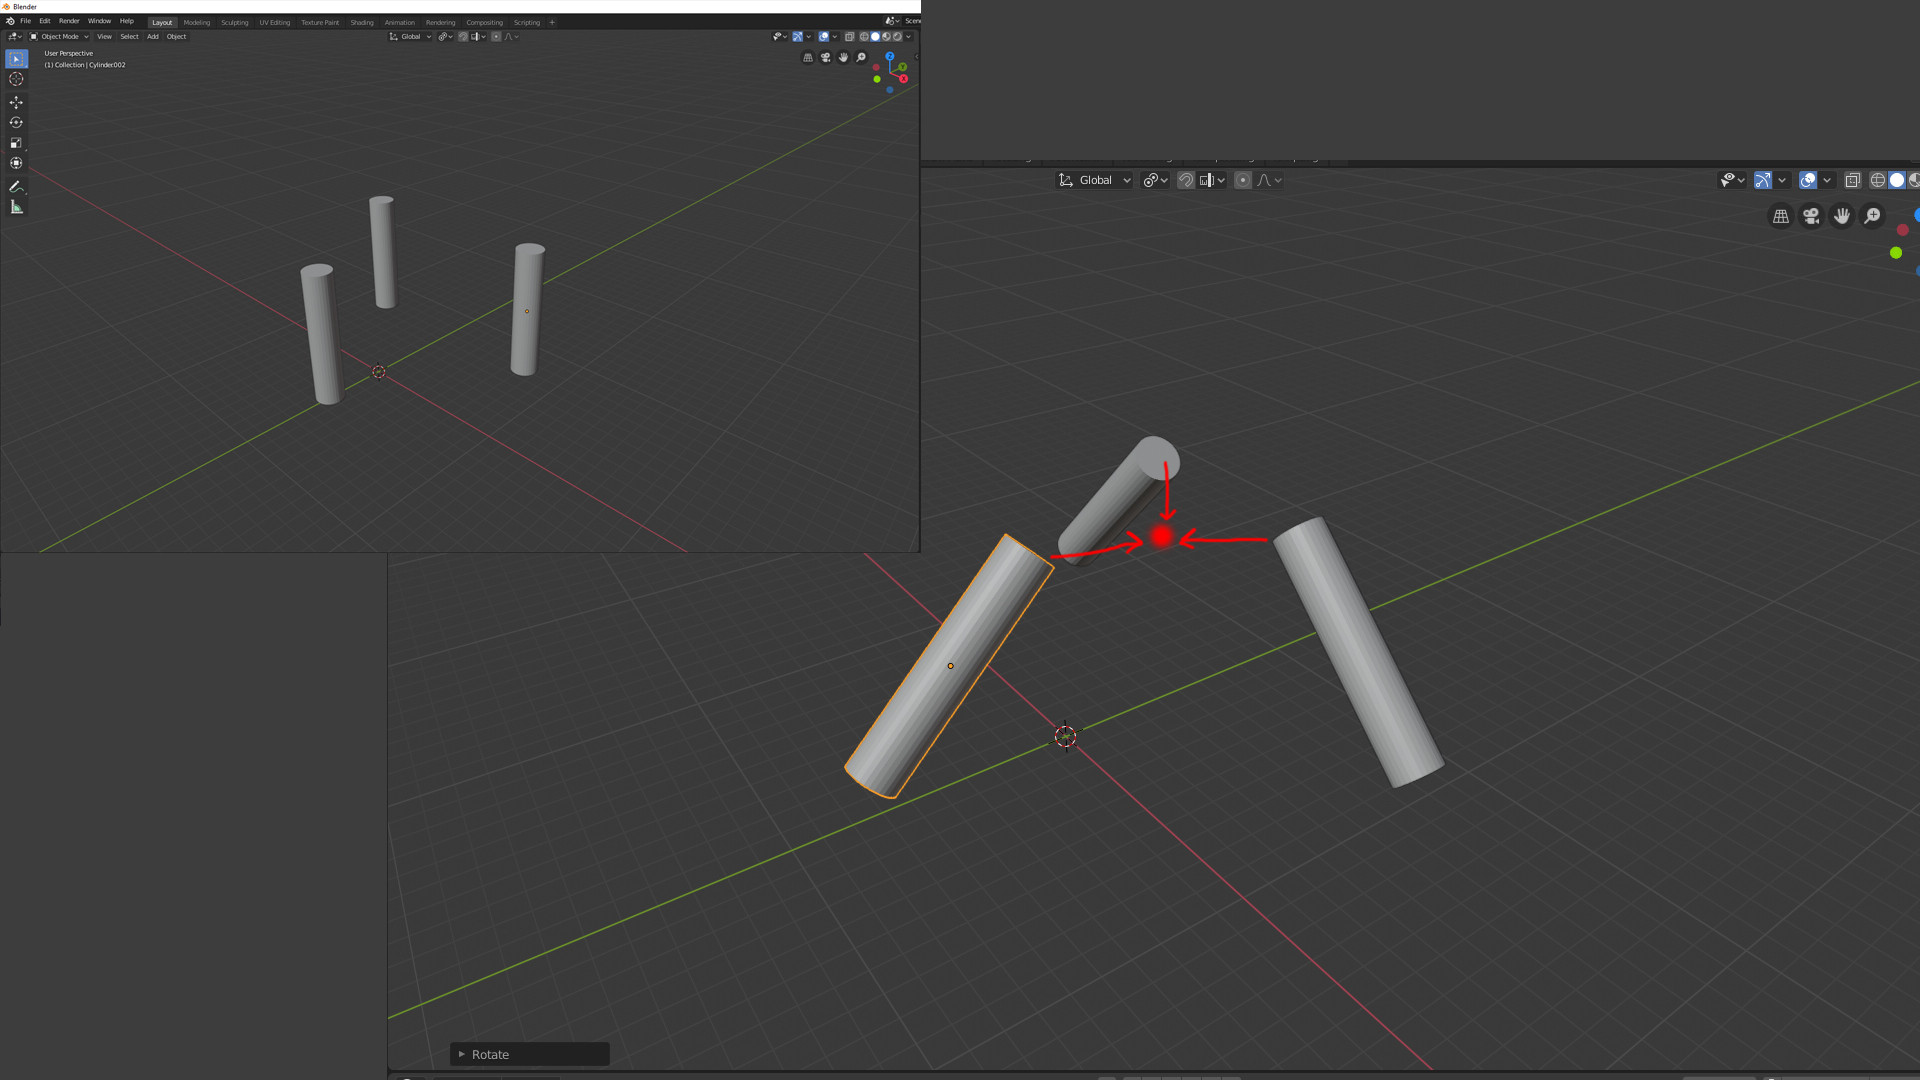Open the Window menu
This screenshot has width=1920, height=1080.
[99, 21]
